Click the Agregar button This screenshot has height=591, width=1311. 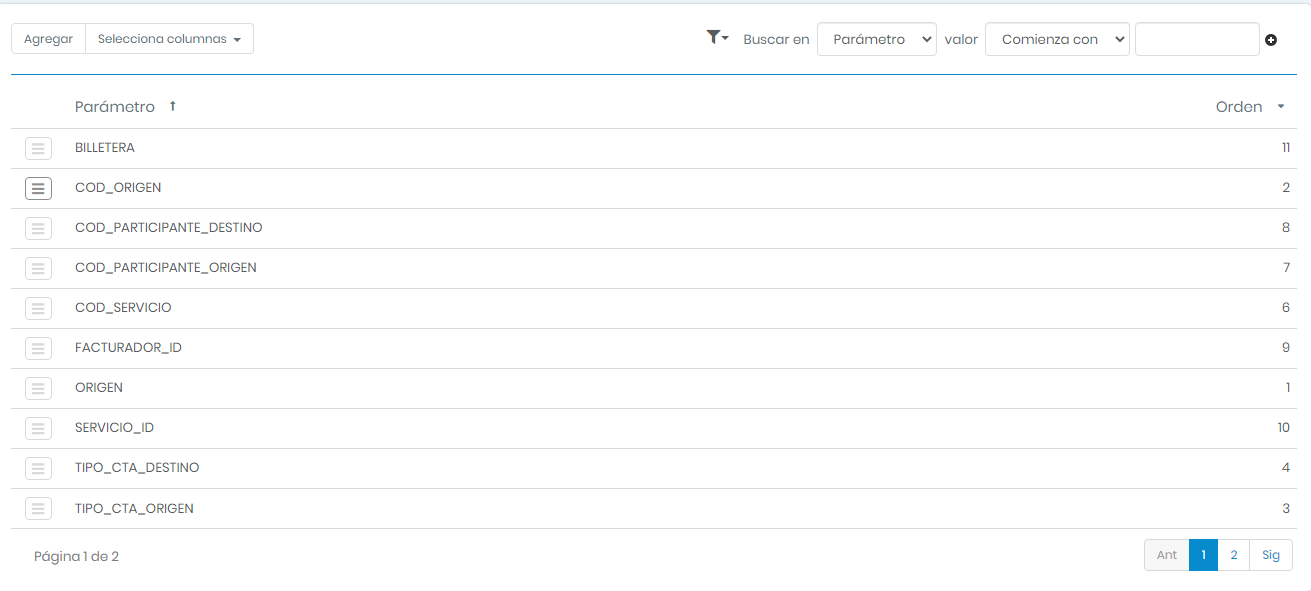[x=48, y=39]
